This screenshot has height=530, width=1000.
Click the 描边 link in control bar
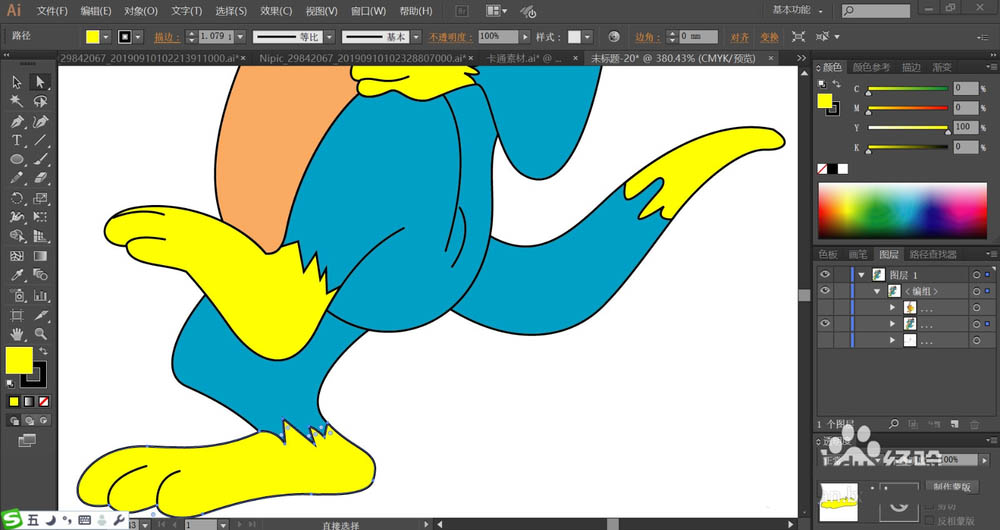tap(167, 37)
